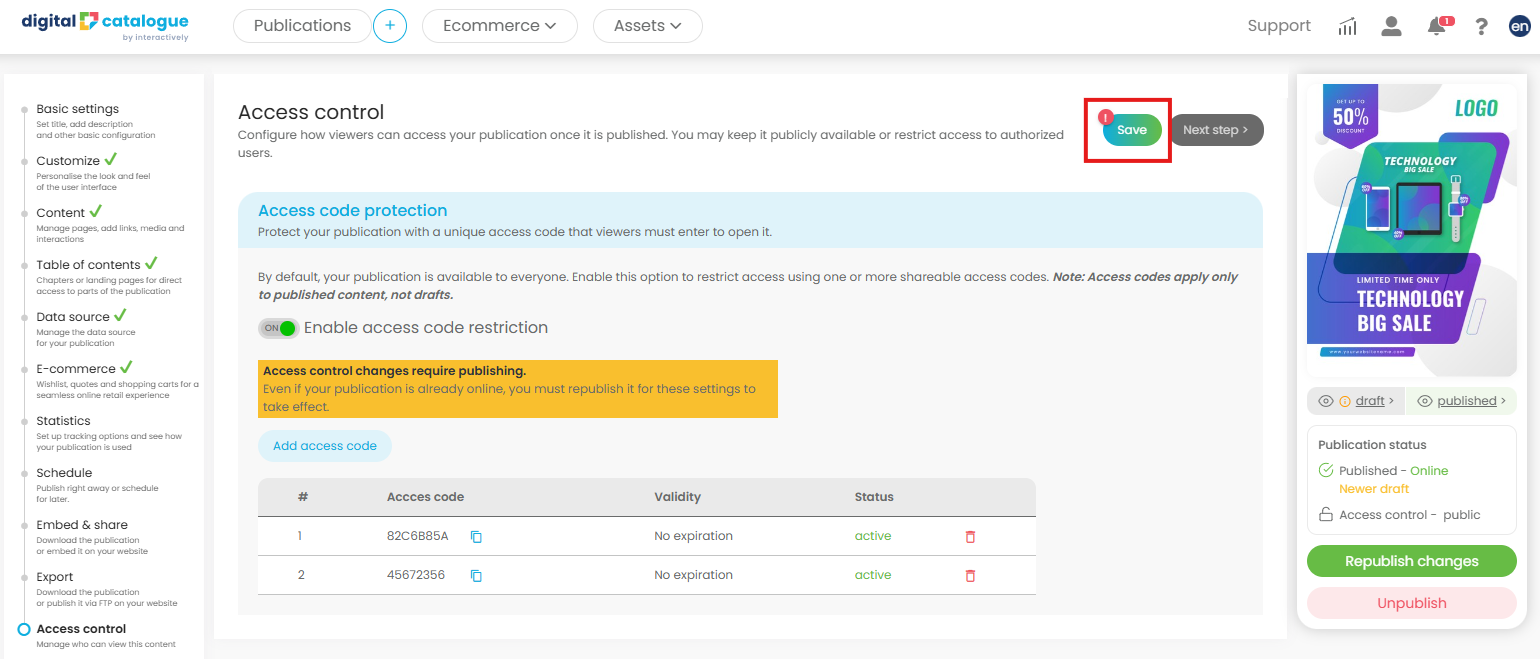Delete access code 82C6B85A with trash icon
Viewport: 1540px width, 659px height.
tap(970, 537)
